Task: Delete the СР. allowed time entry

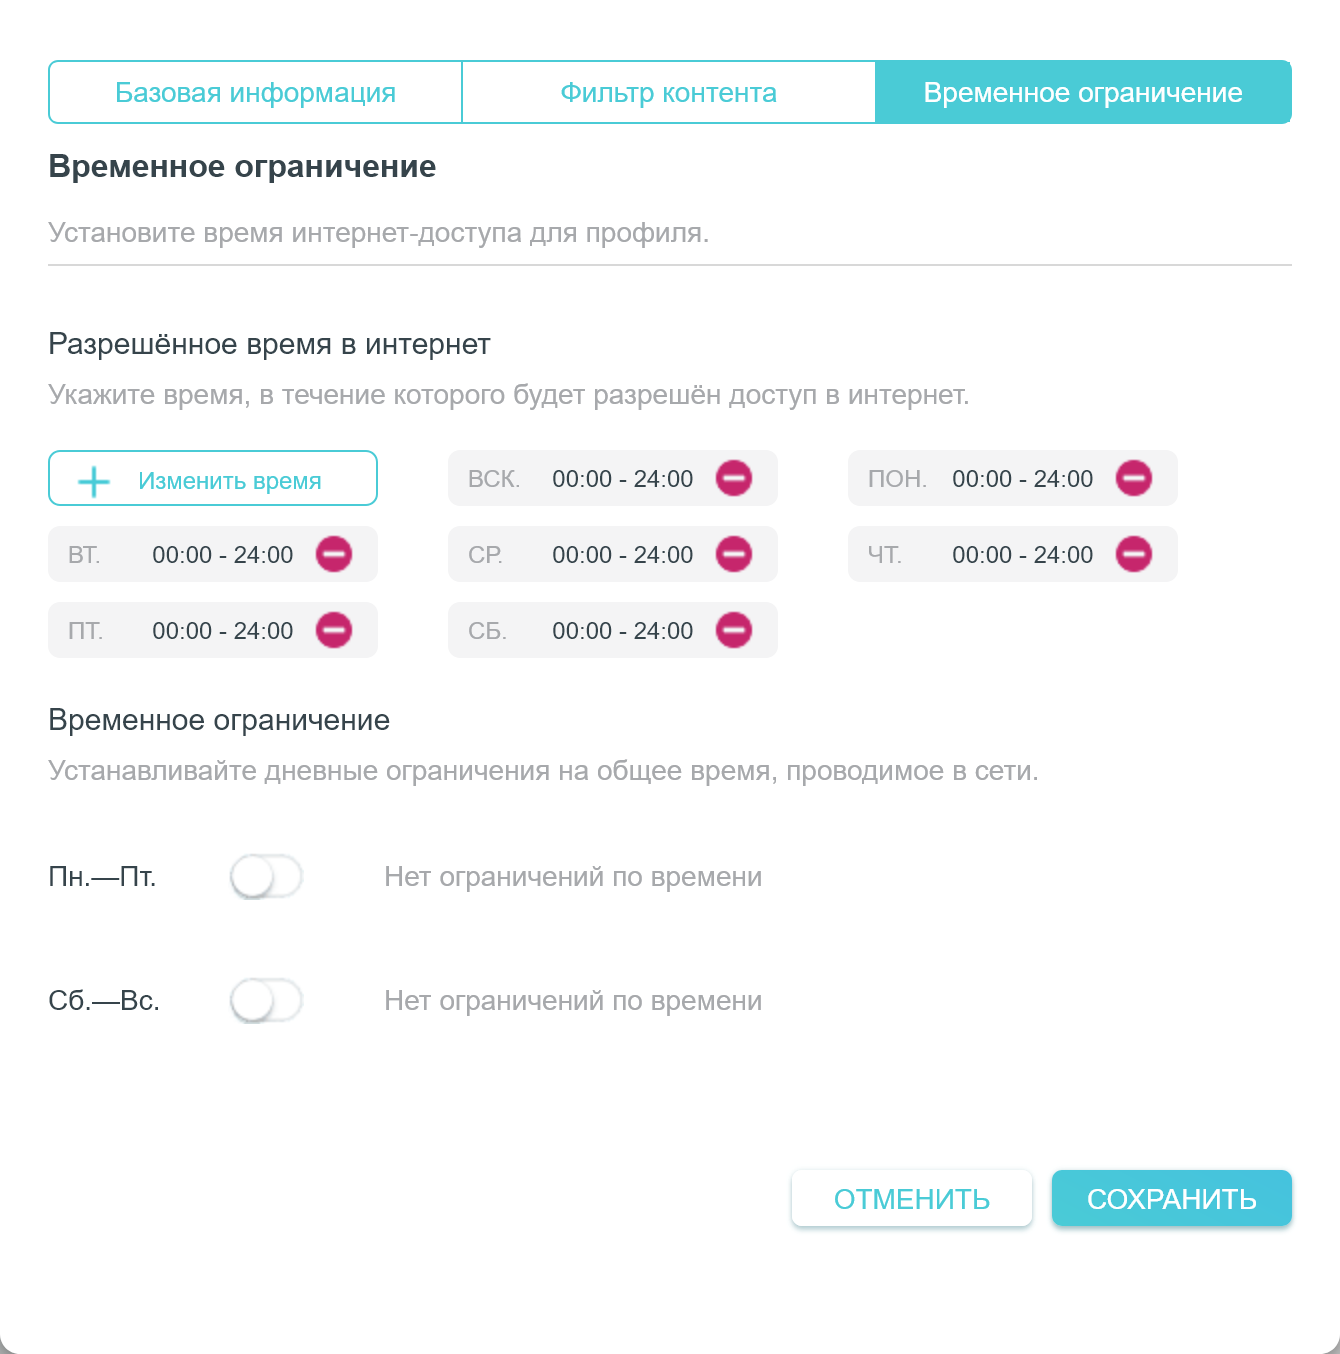Action: point(734,554)
